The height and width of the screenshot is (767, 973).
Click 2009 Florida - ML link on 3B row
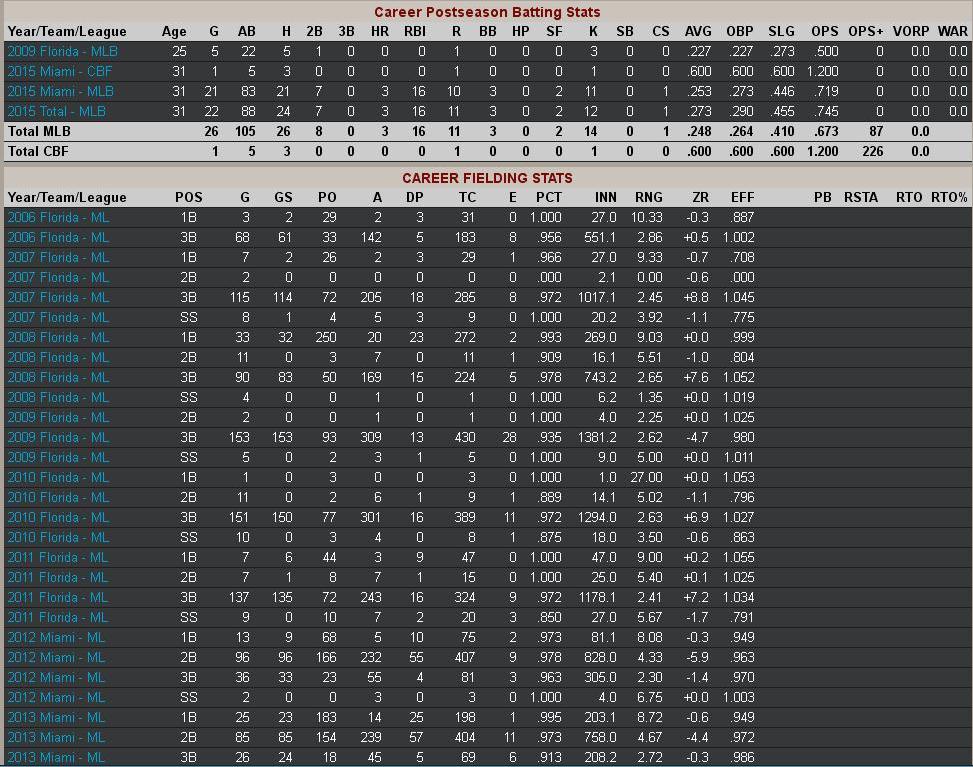[x=58, y=437]
